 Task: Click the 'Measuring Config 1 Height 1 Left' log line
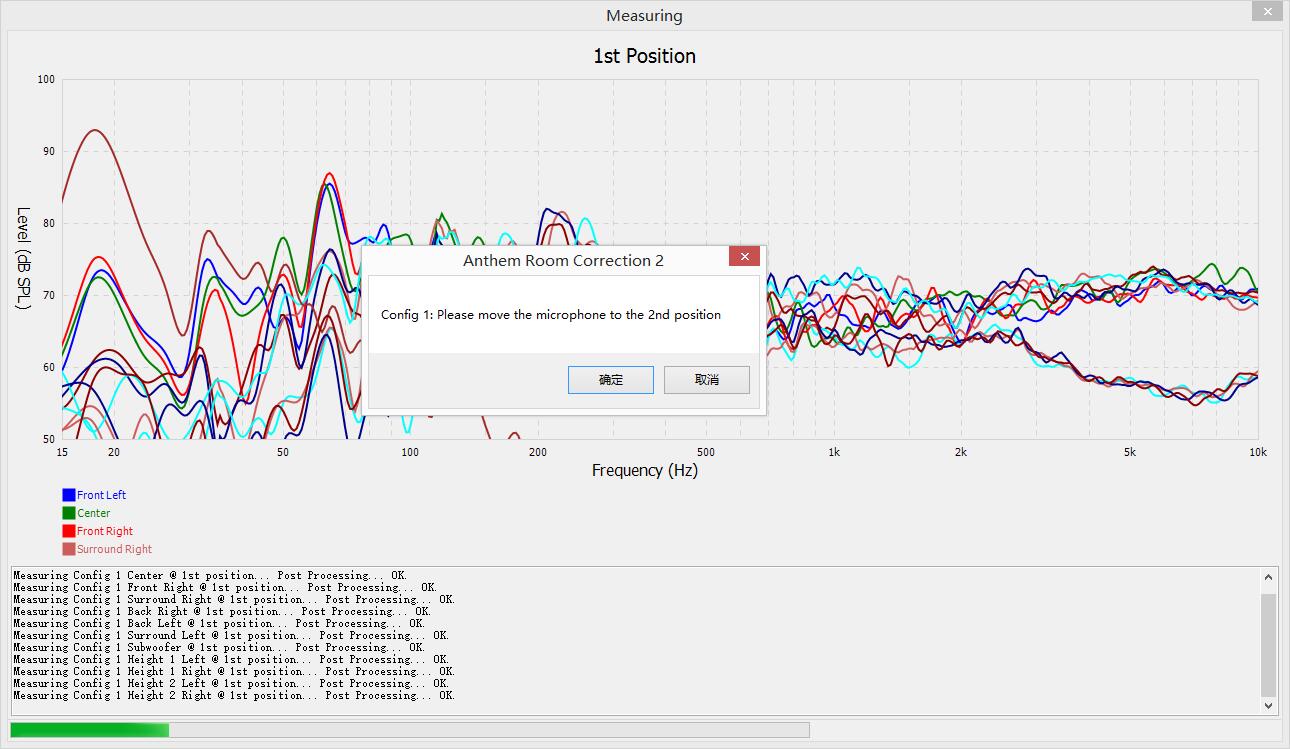coord(231,659)
